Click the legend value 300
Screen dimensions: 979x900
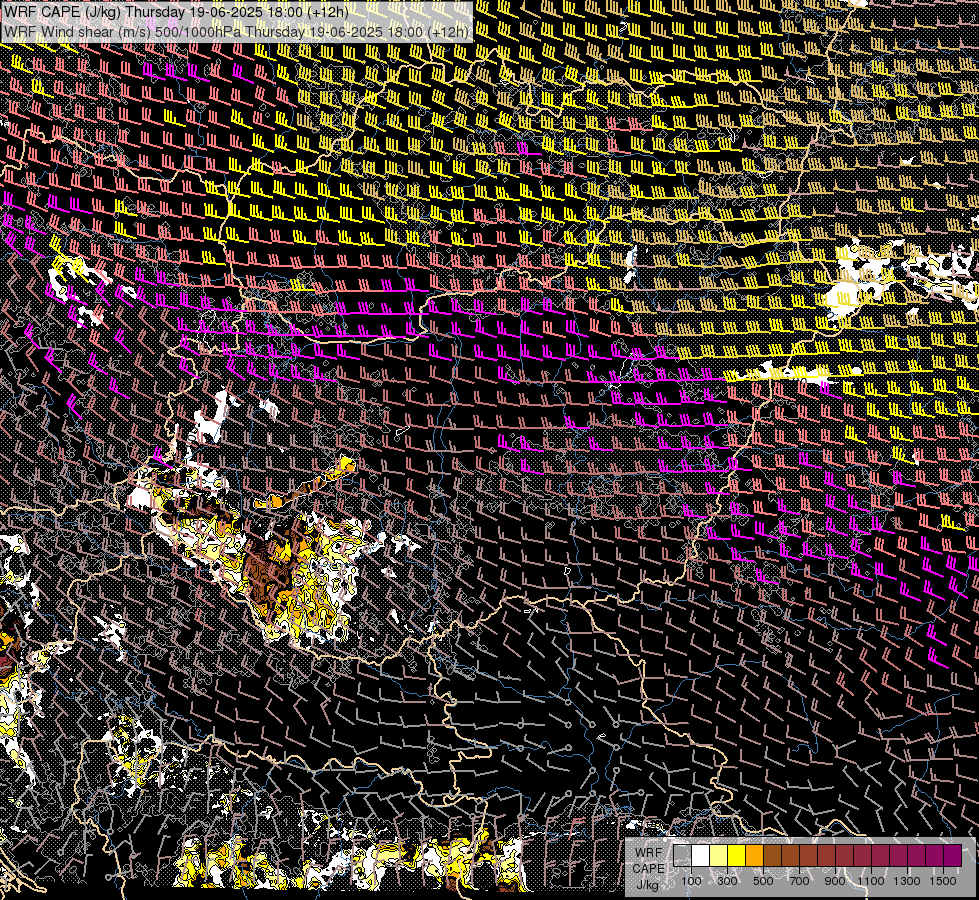pos(727,881)
